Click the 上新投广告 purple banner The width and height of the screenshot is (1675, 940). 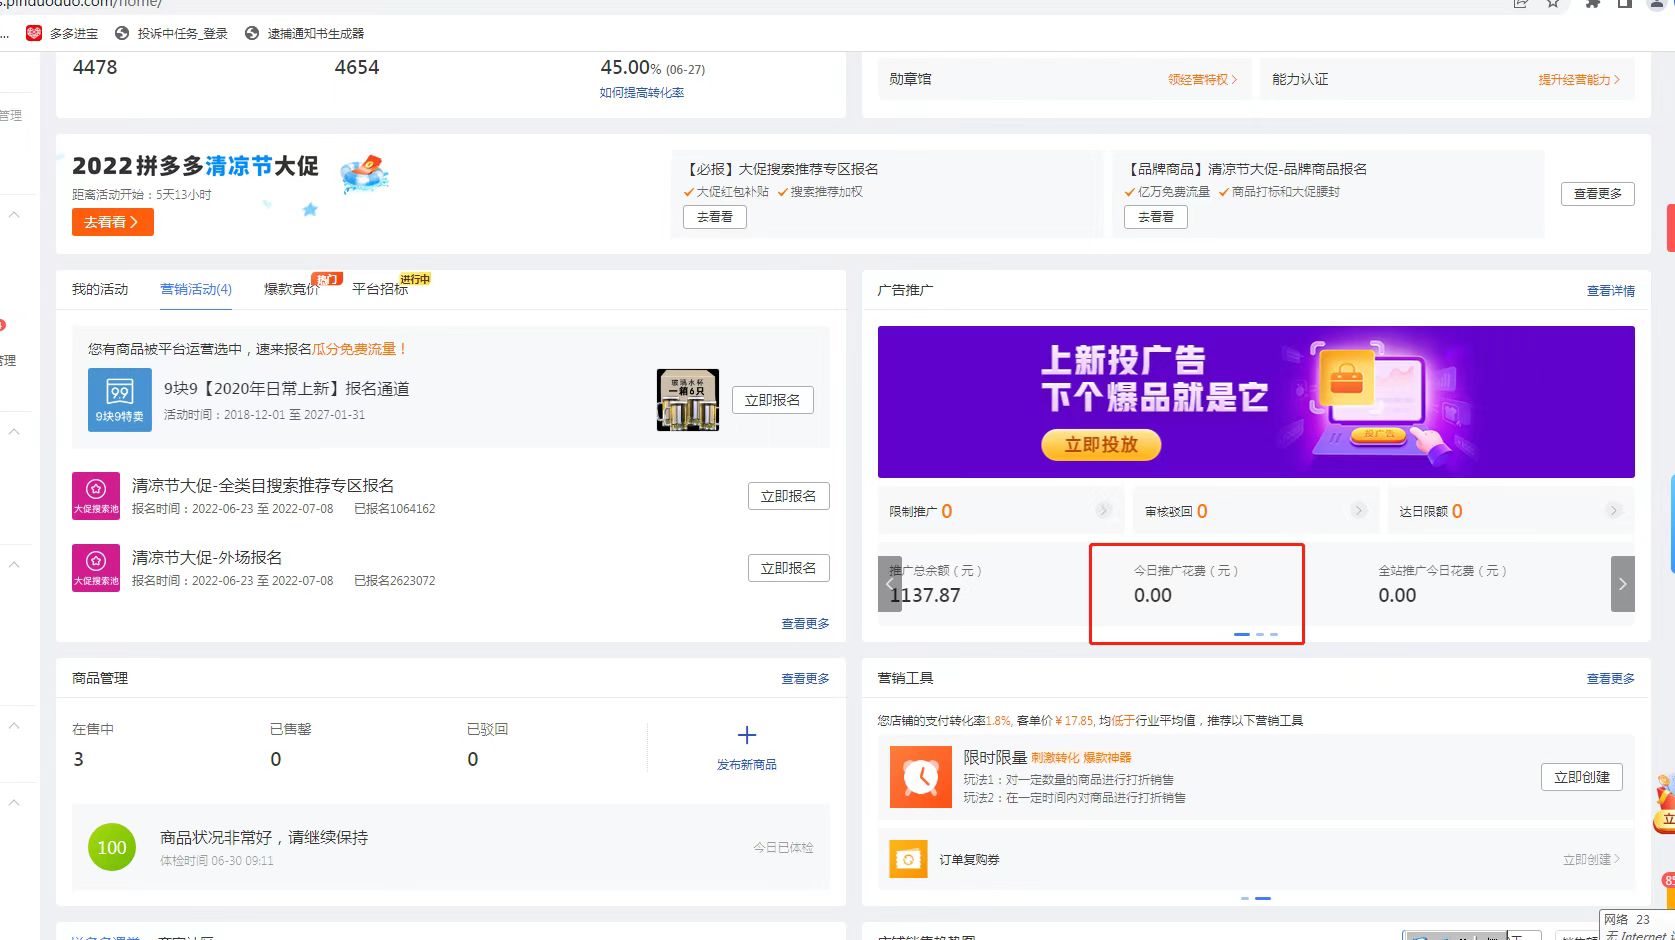click(1256, 402)
